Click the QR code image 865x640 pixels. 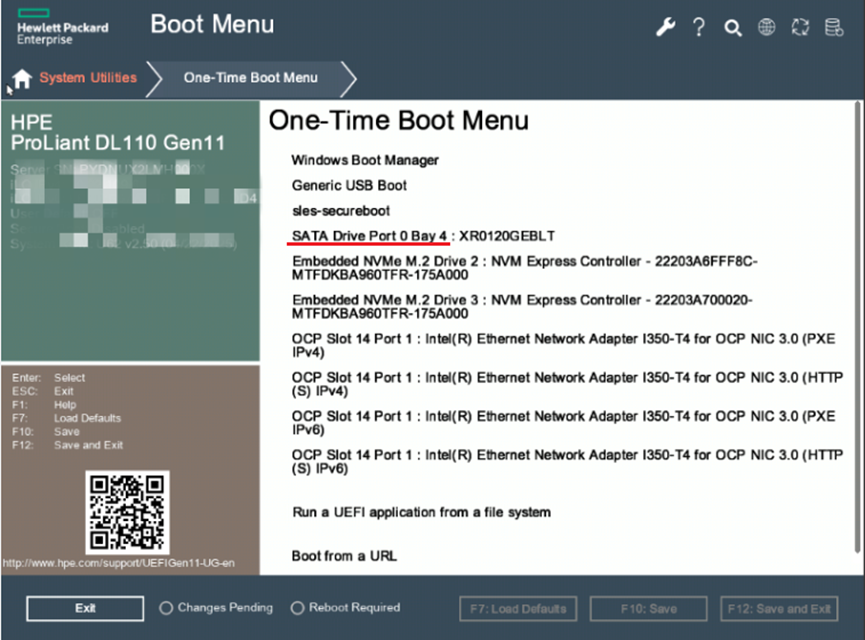[x=127, y=513]
